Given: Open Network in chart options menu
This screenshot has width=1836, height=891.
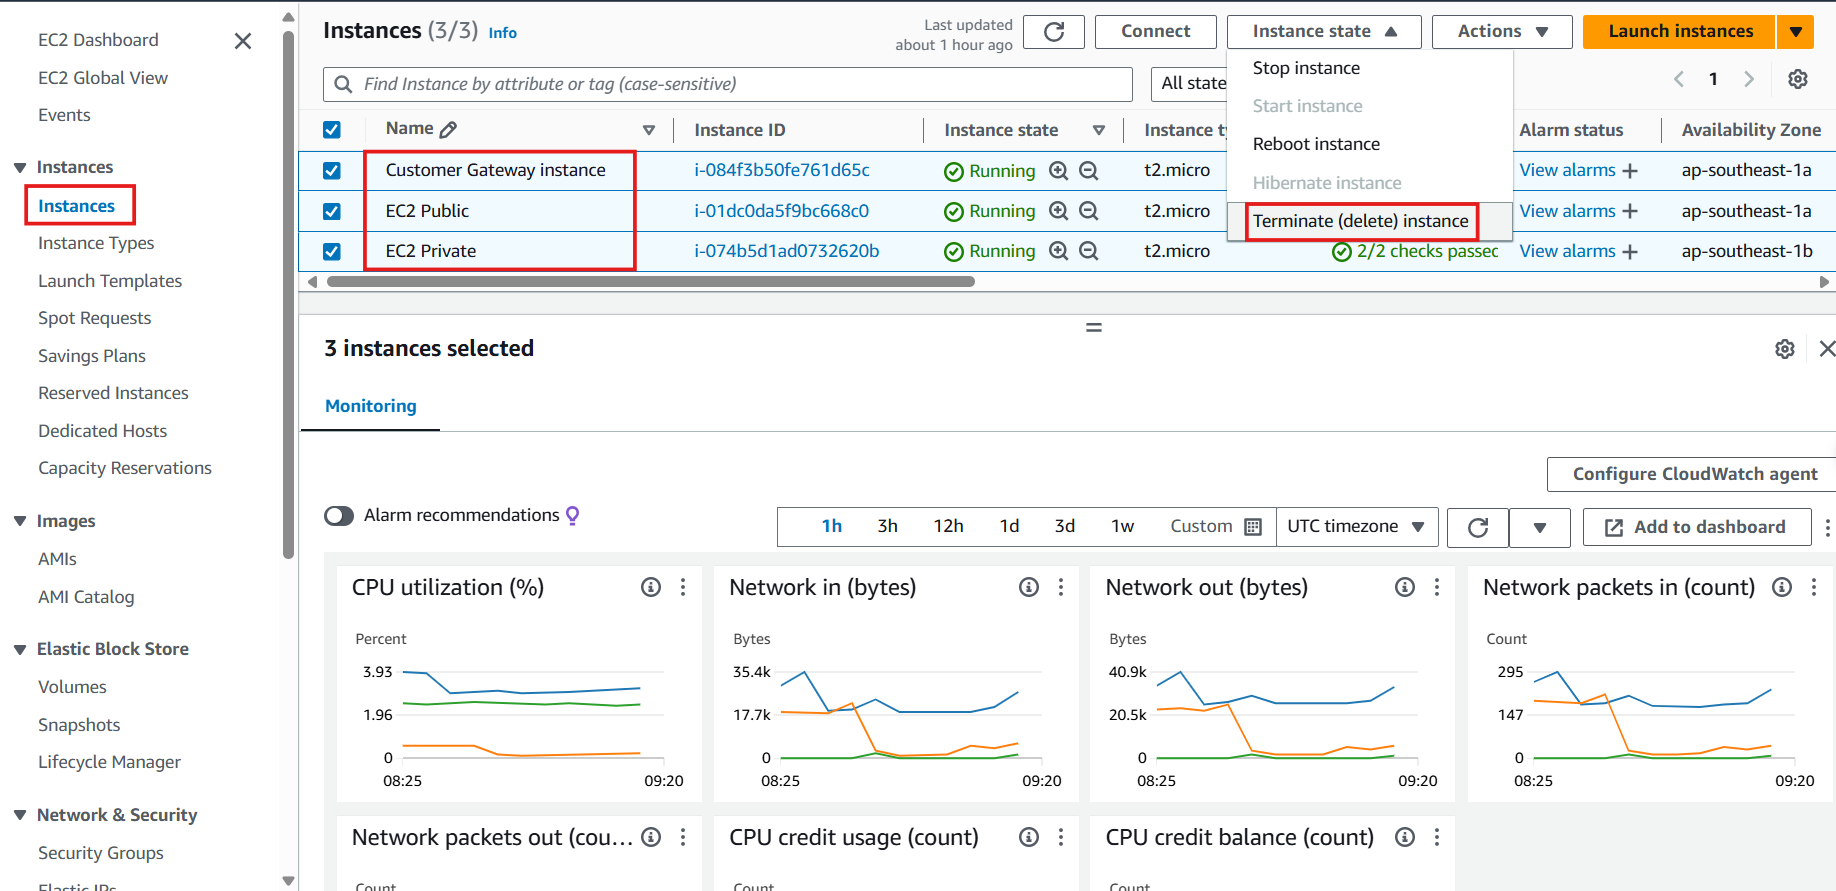Looking at the screenshot, I should coord(1061,587).
